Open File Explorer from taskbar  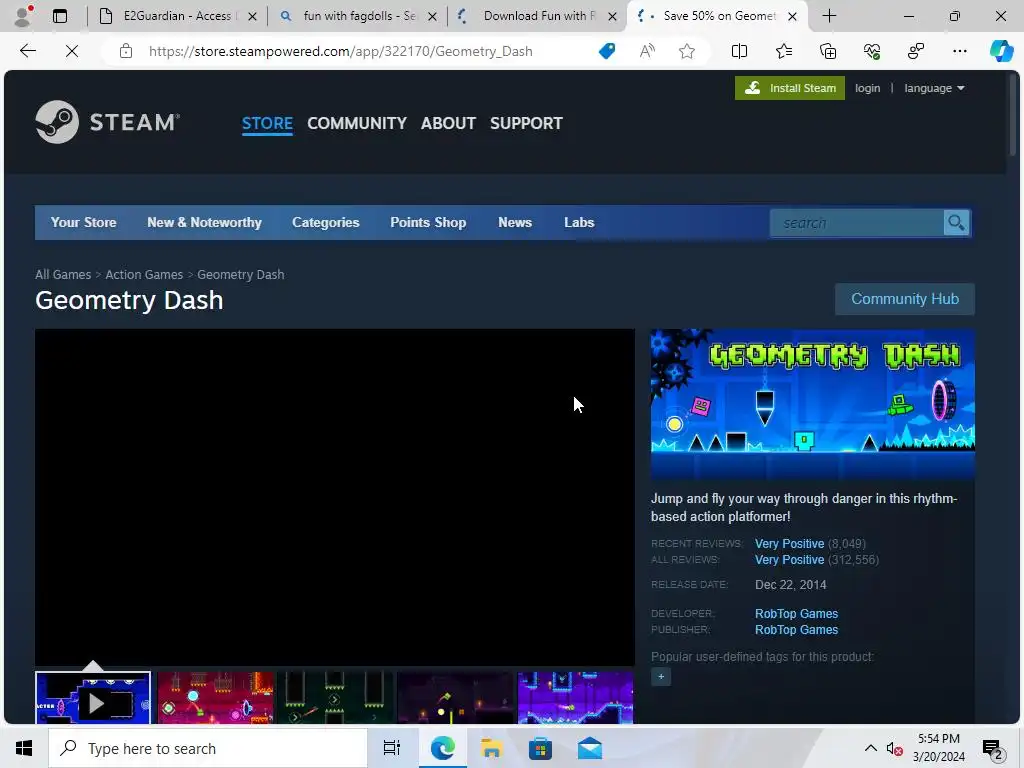[491, 748]
